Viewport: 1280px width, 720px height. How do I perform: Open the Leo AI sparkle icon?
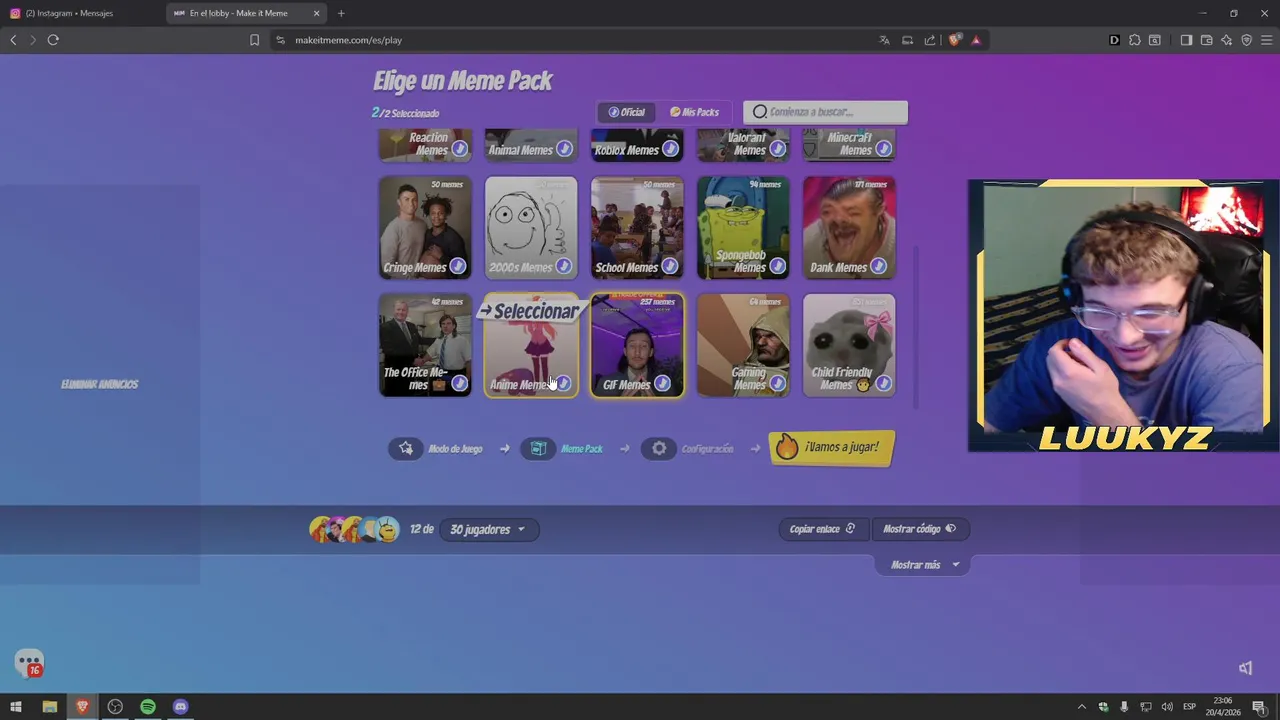(1226, 40)
